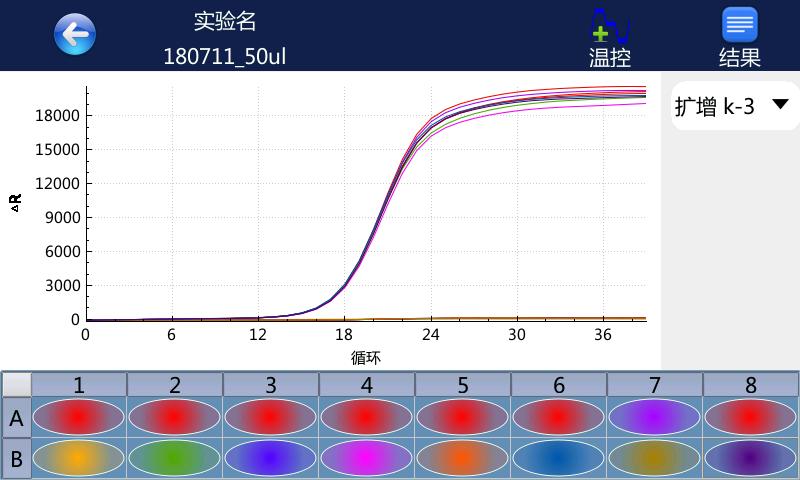Select row A header
The image size is (800, 480).
pos(16,419)
